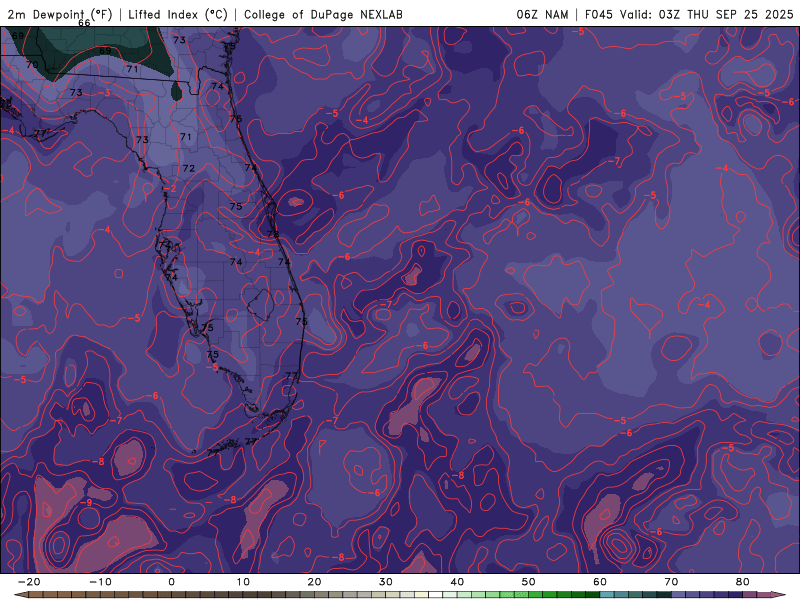Click the 'College of DuPage NEXLAB' text

[323, 14]
